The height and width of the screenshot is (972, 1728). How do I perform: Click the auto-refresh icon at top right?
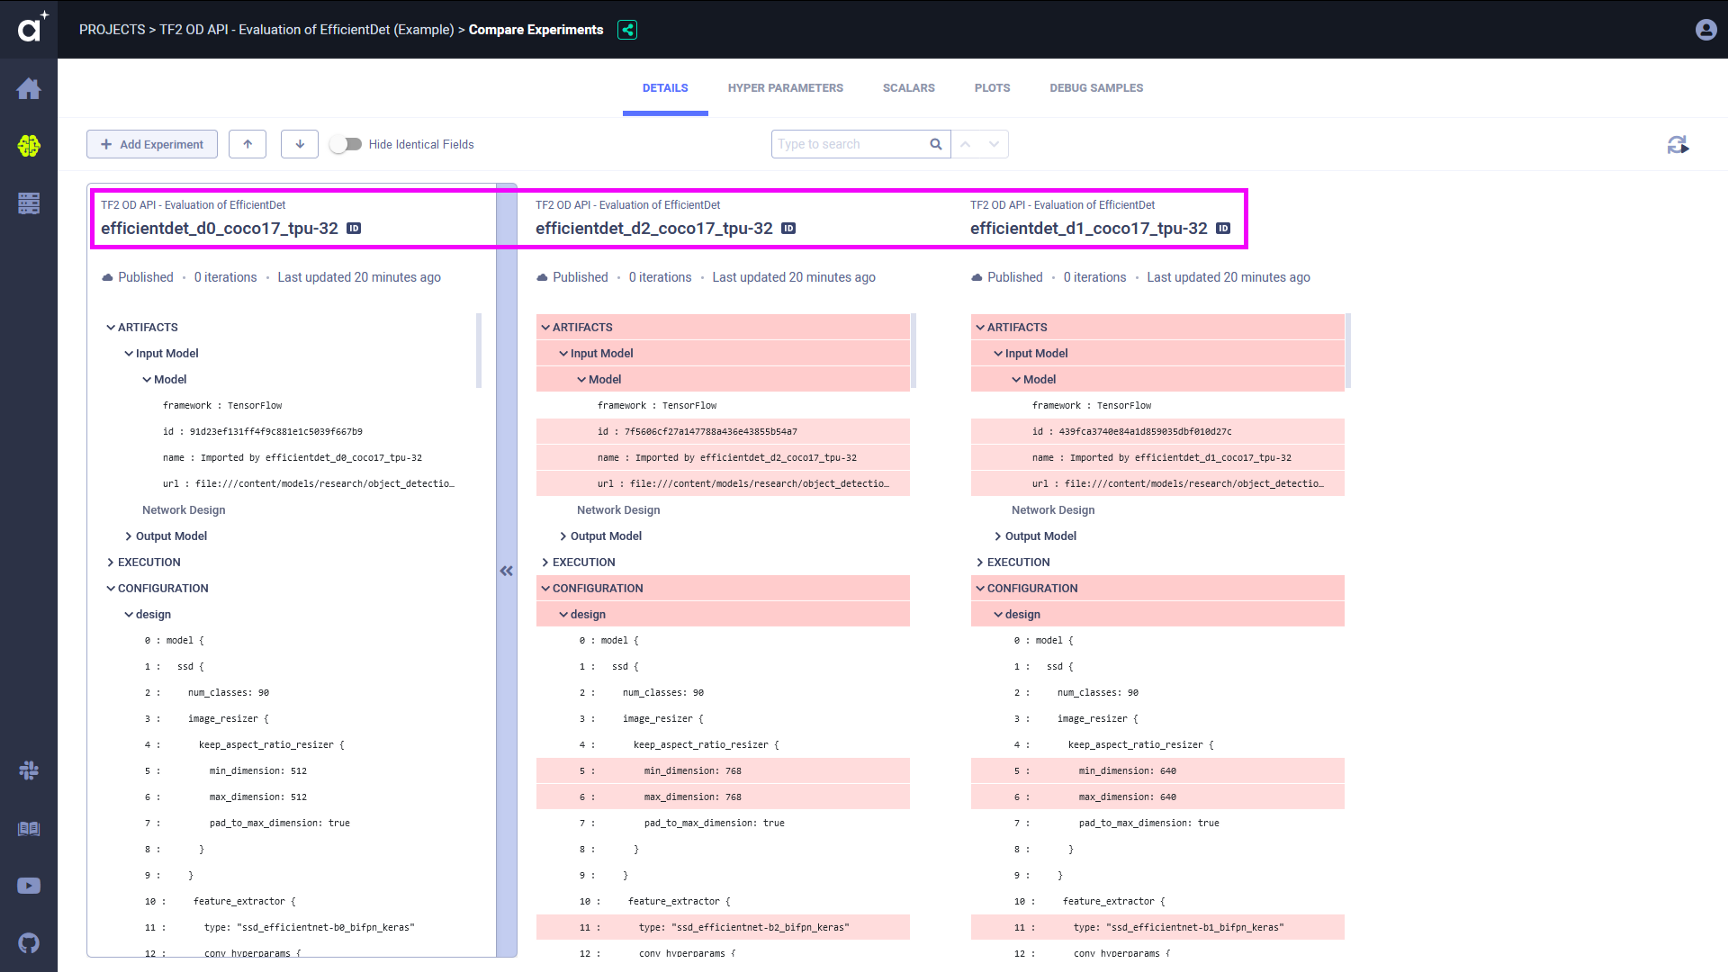(1678, 145)
